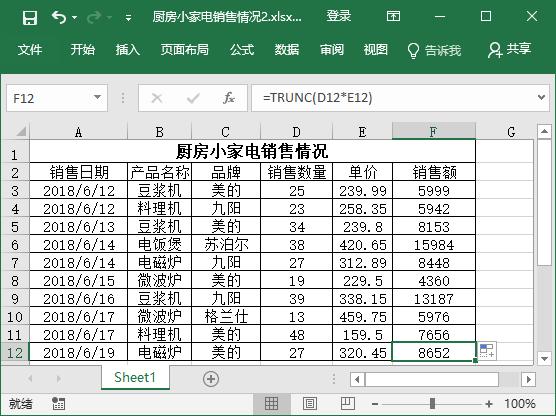Select column B header

tap(159, 132)
